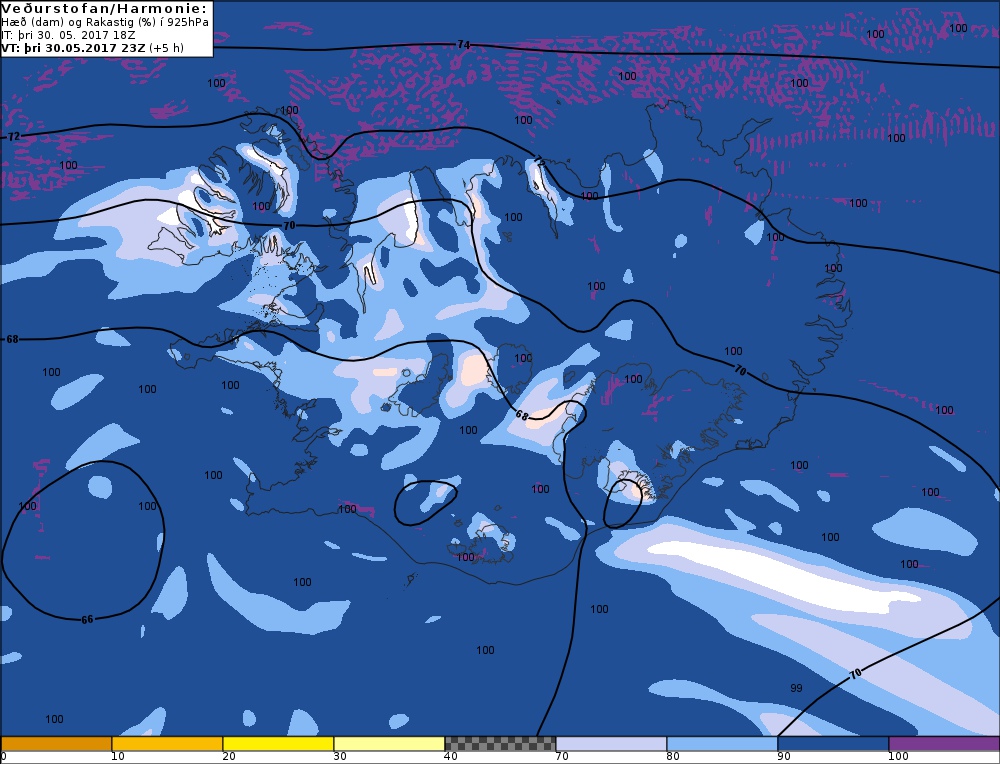Screen dimensions: 1000x764
Task: Click the 'VT: þri 30.05.2017 23Z (+5 h)' line
Action: click(92, 48)
